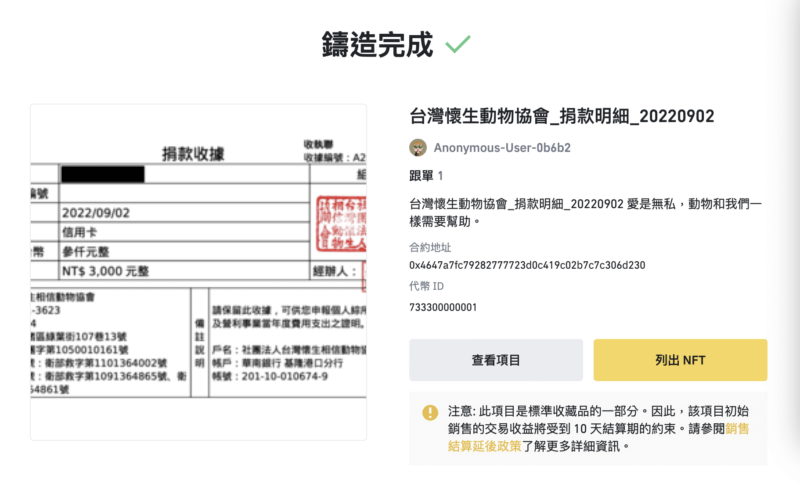
Task: Click account number 201-10-010674-9
Action: [285, 376]
